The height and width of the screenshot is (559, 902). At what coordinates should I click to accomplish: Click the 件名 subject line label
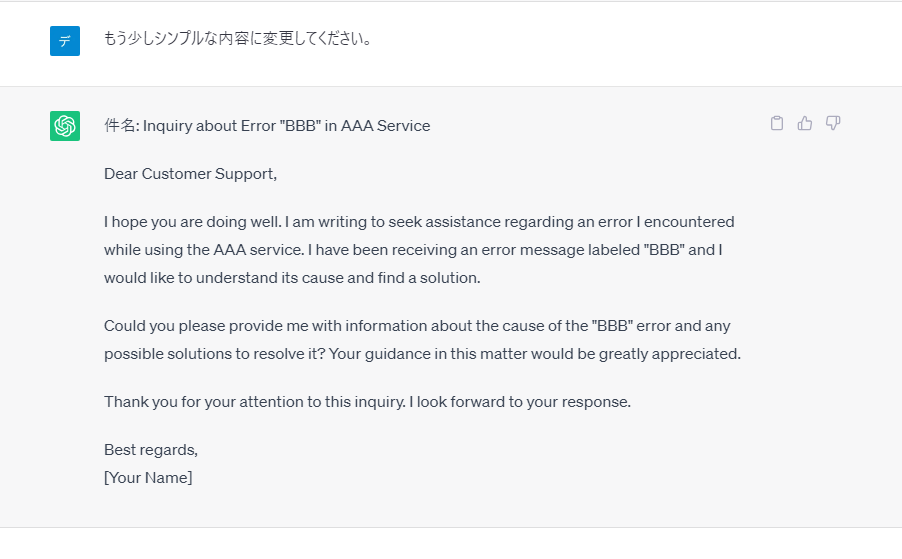pyautogui.click(x=121, y=125)
